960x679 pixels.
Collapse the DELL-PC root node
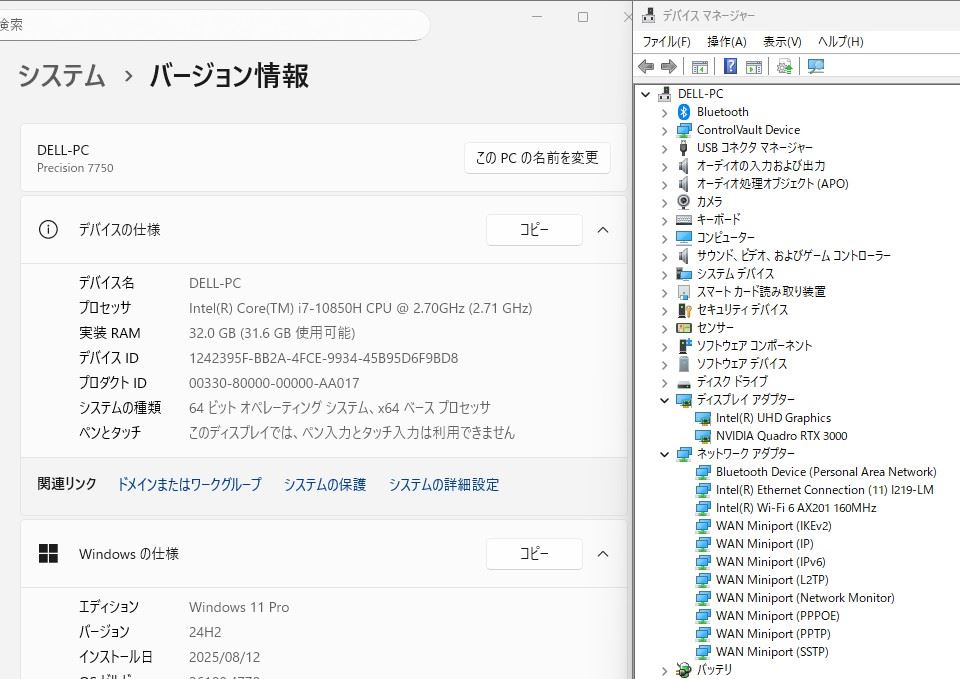[x=645, y=94]
